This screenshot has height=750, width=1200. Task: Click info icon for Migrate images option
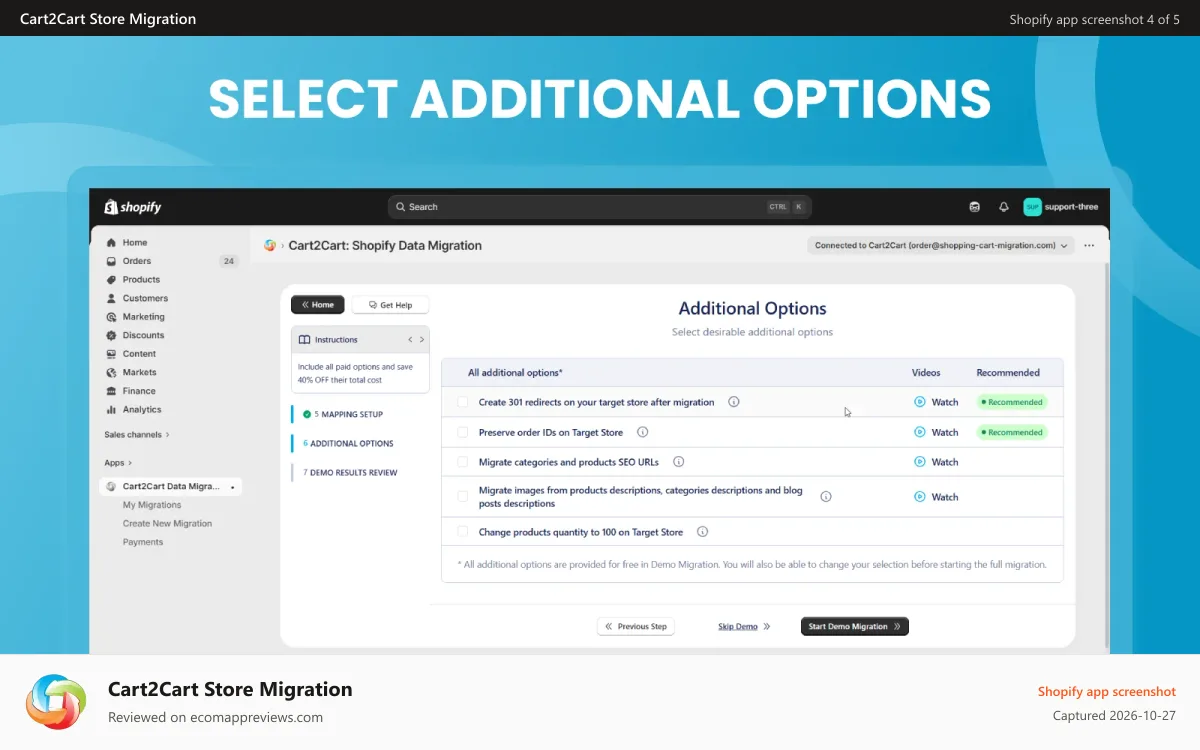826,496
